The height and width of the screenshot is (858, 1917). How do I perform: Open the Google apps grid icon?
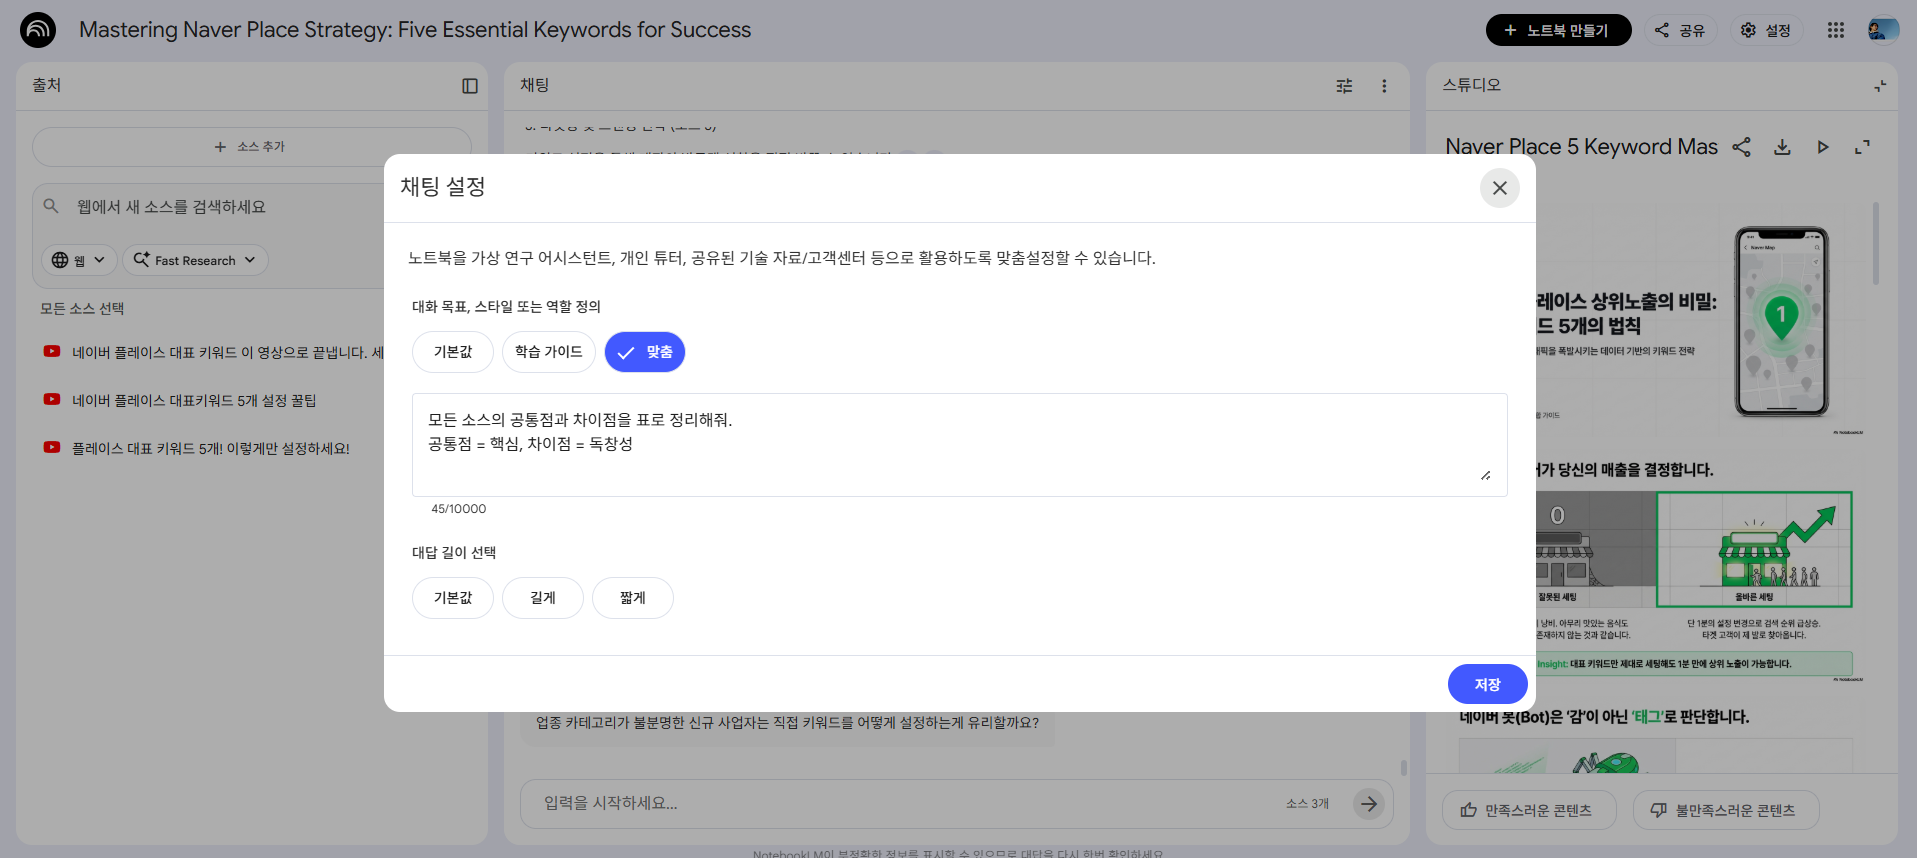click(1836, 30)
